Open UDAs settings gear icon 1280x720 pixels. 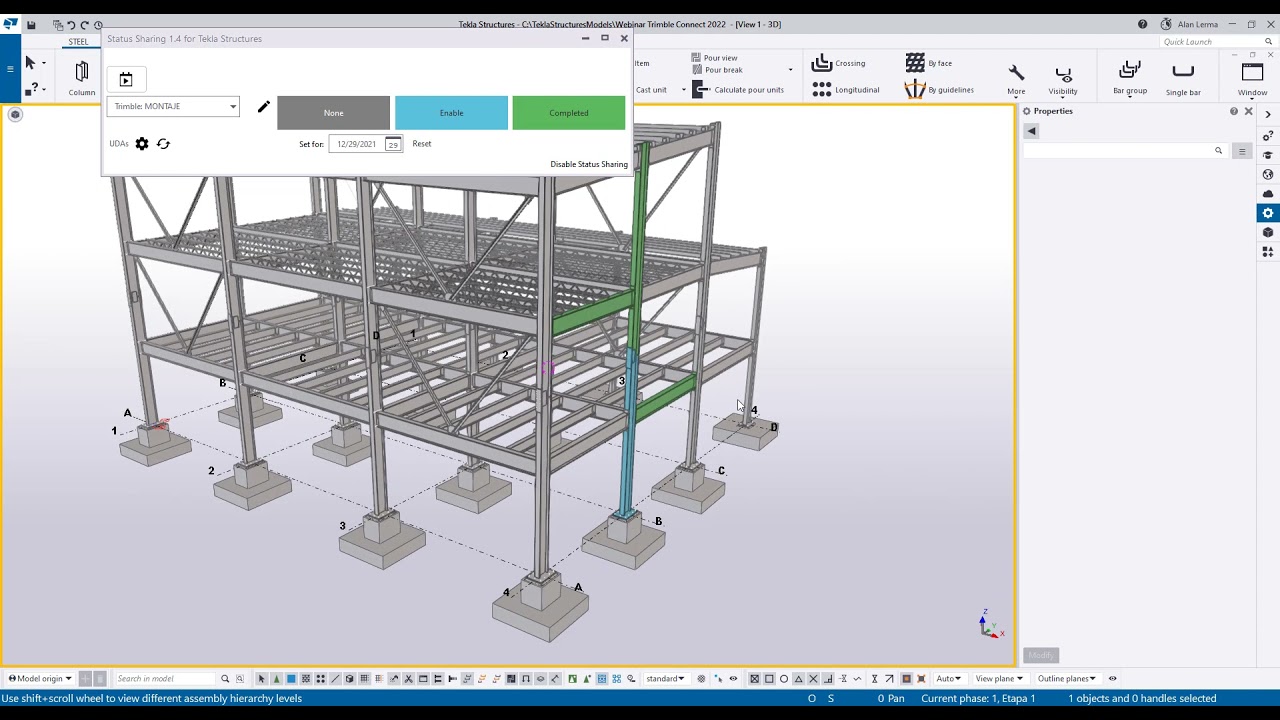click(x=142, y=144)
